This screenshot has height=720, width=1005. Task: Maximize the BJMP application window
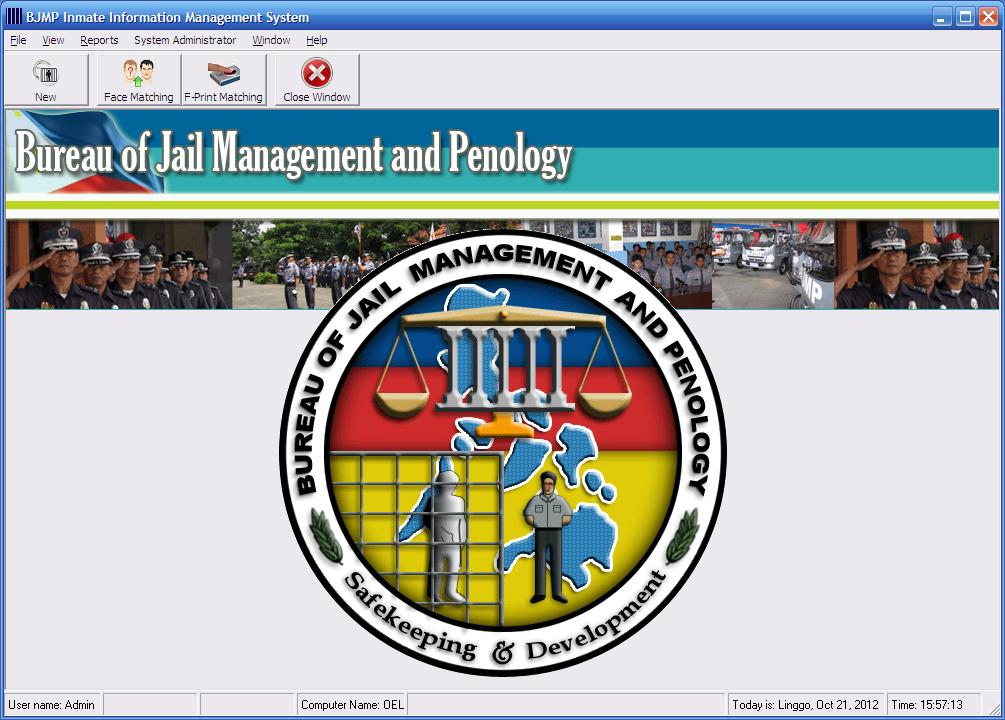[965, 17]
